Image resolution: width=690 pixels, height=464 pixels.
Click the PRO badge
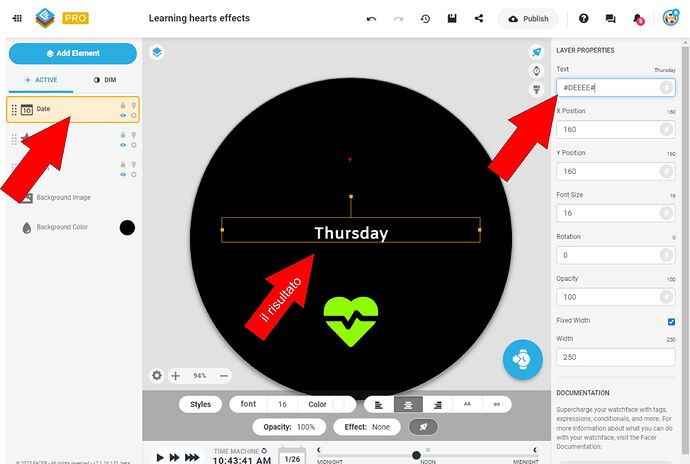75,18
